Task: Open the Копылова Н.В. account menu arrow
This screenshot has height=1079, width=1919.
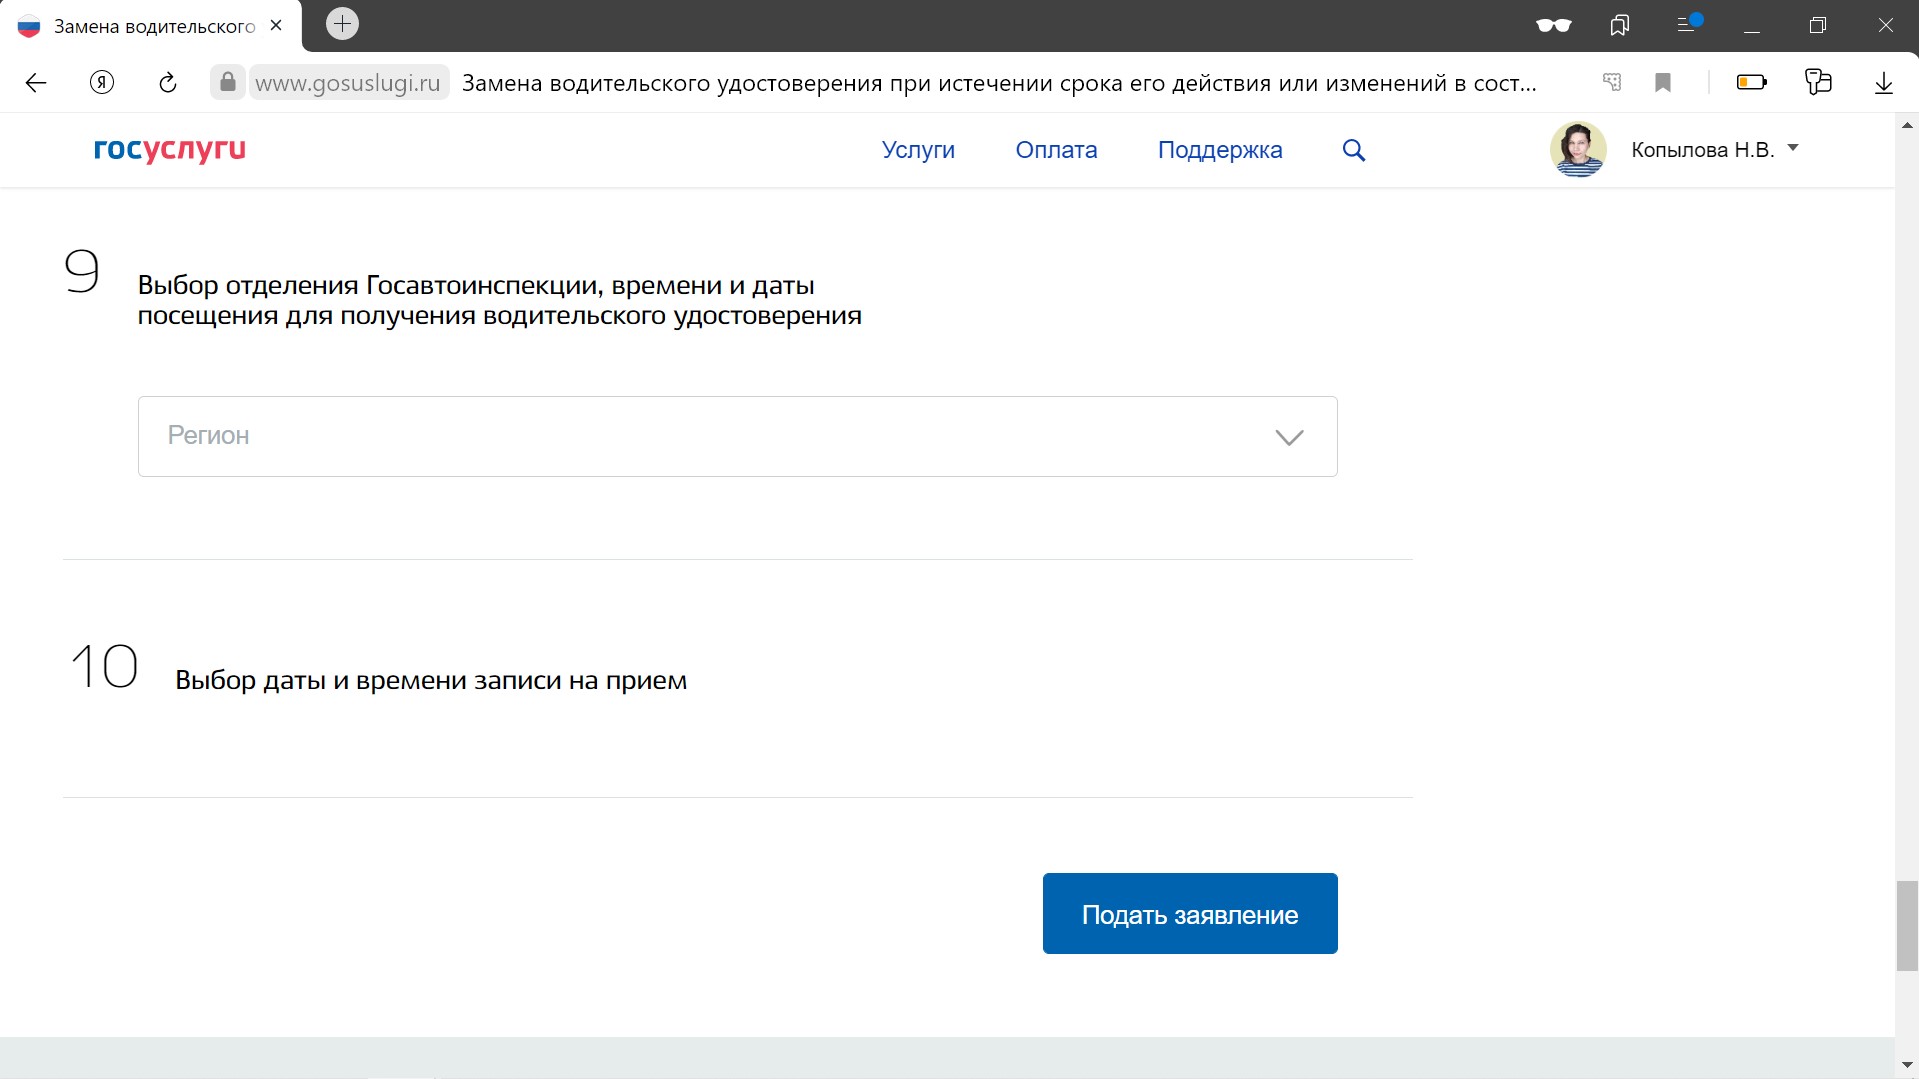Action: click(1793, 148)
